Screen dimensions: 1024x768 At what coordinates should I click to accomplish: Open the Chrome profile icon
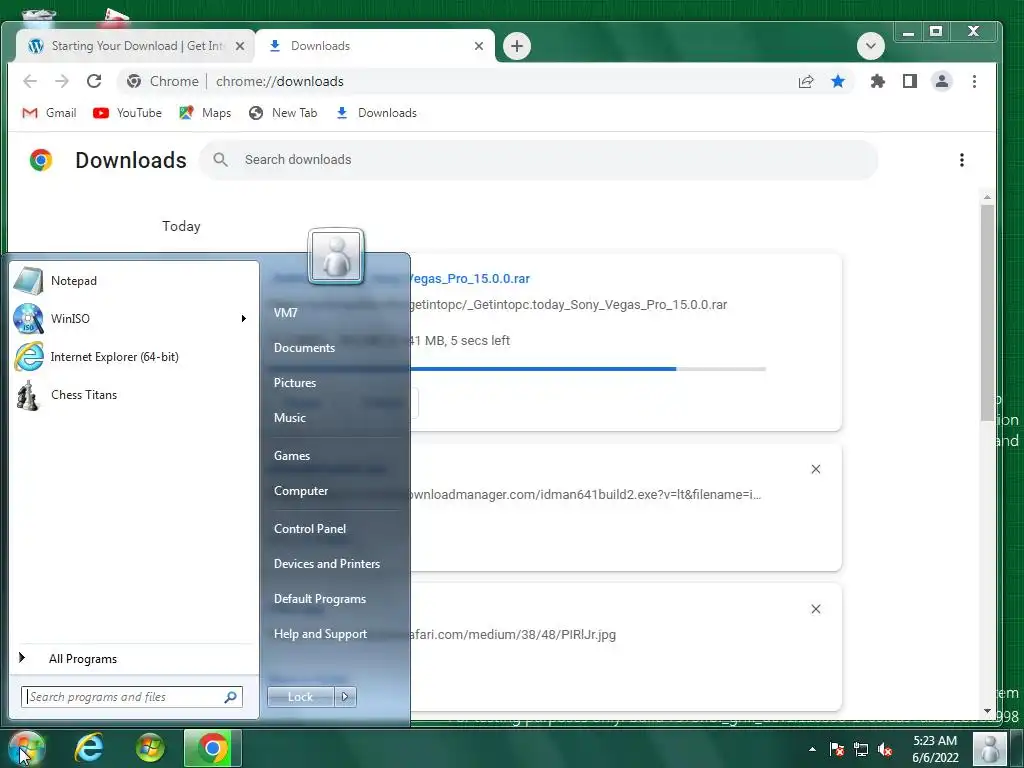(x=942, y=81)
